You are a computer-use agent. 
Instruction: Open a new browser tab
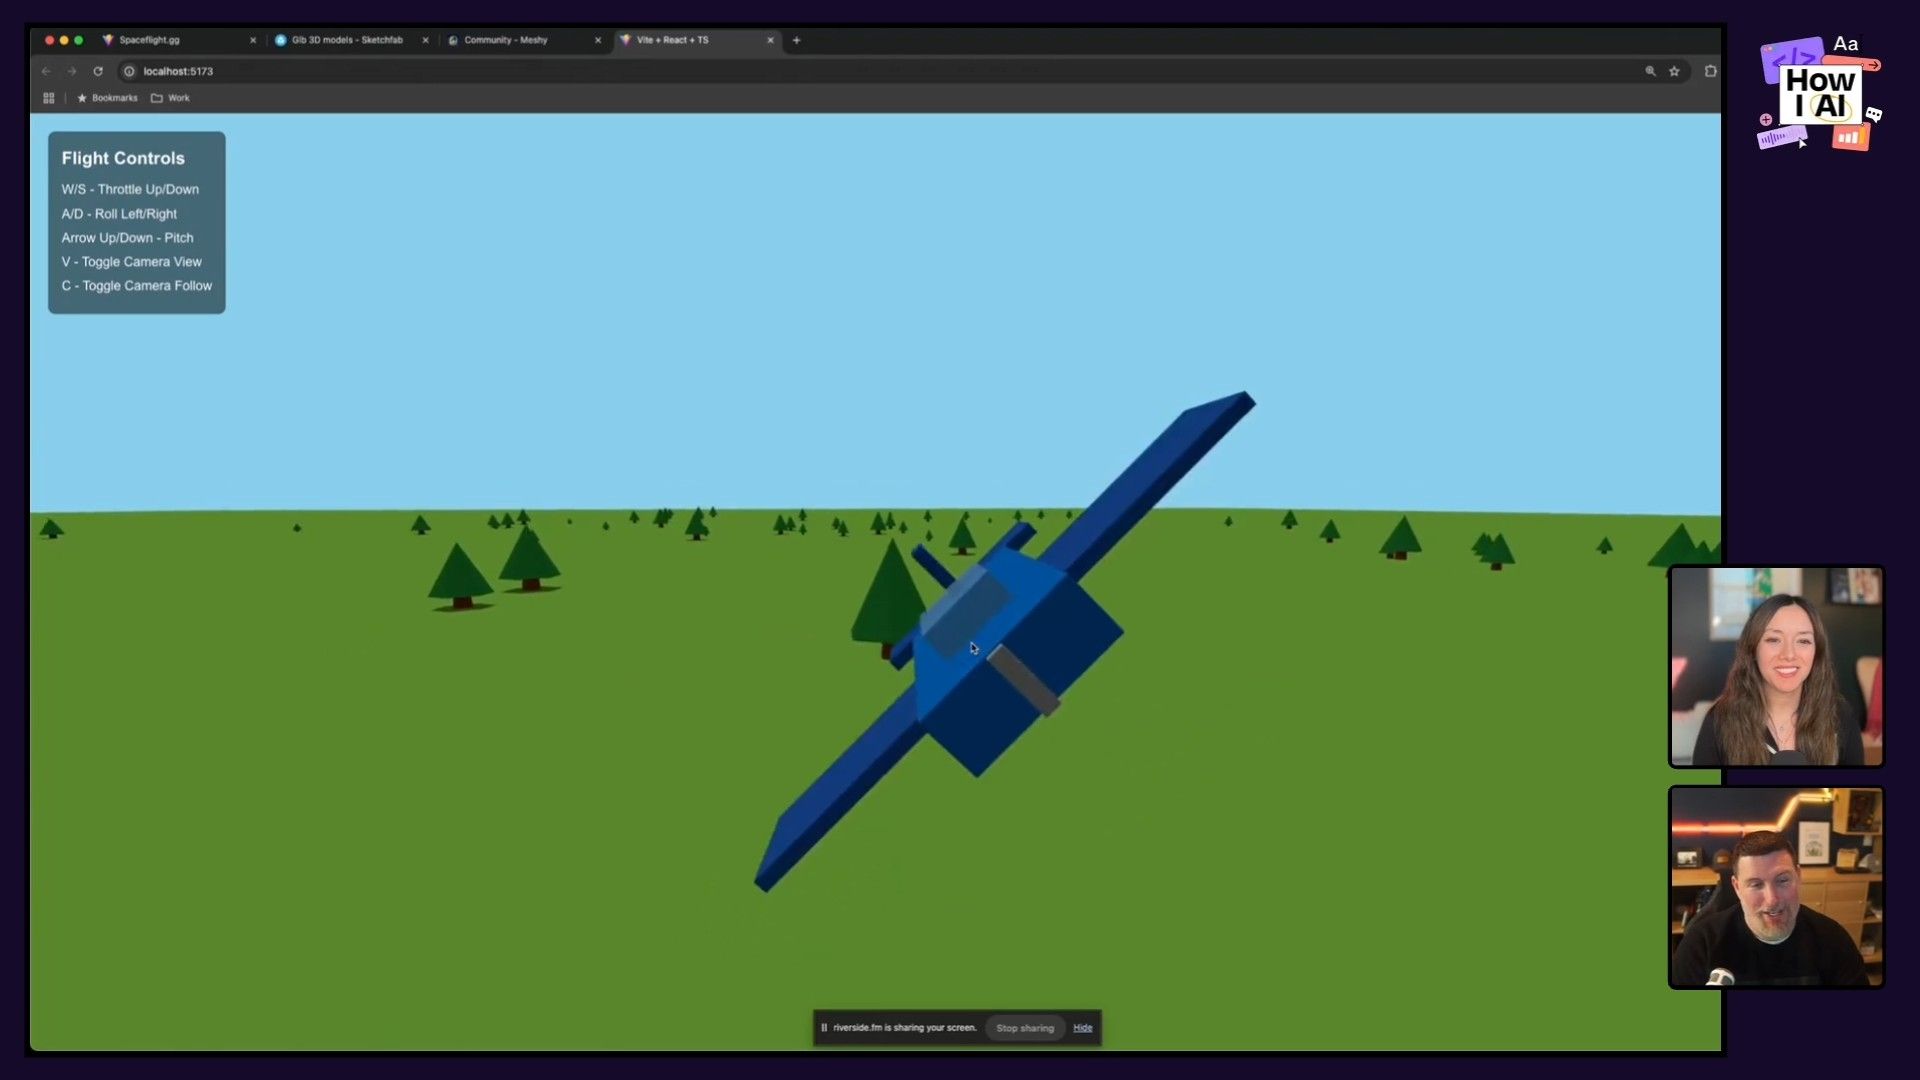point(796,41)
